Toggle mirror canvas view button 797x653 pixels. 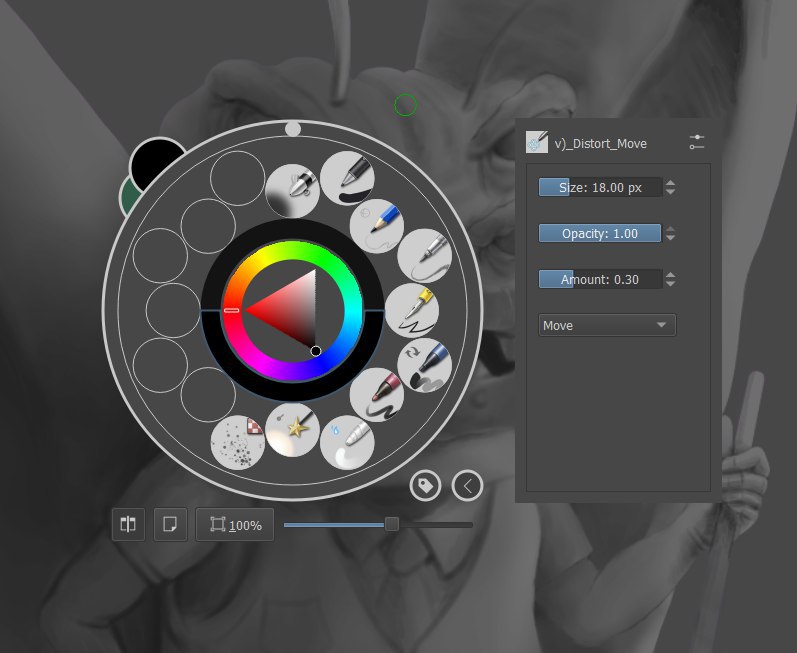click(128, 524)
